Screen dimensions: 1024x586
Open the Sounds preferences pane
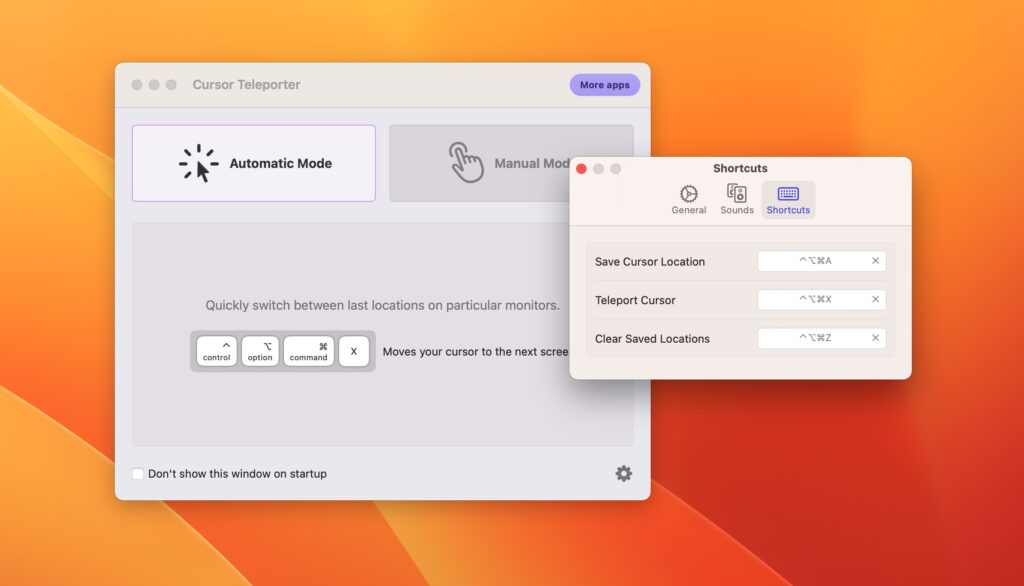click(737, 195)
